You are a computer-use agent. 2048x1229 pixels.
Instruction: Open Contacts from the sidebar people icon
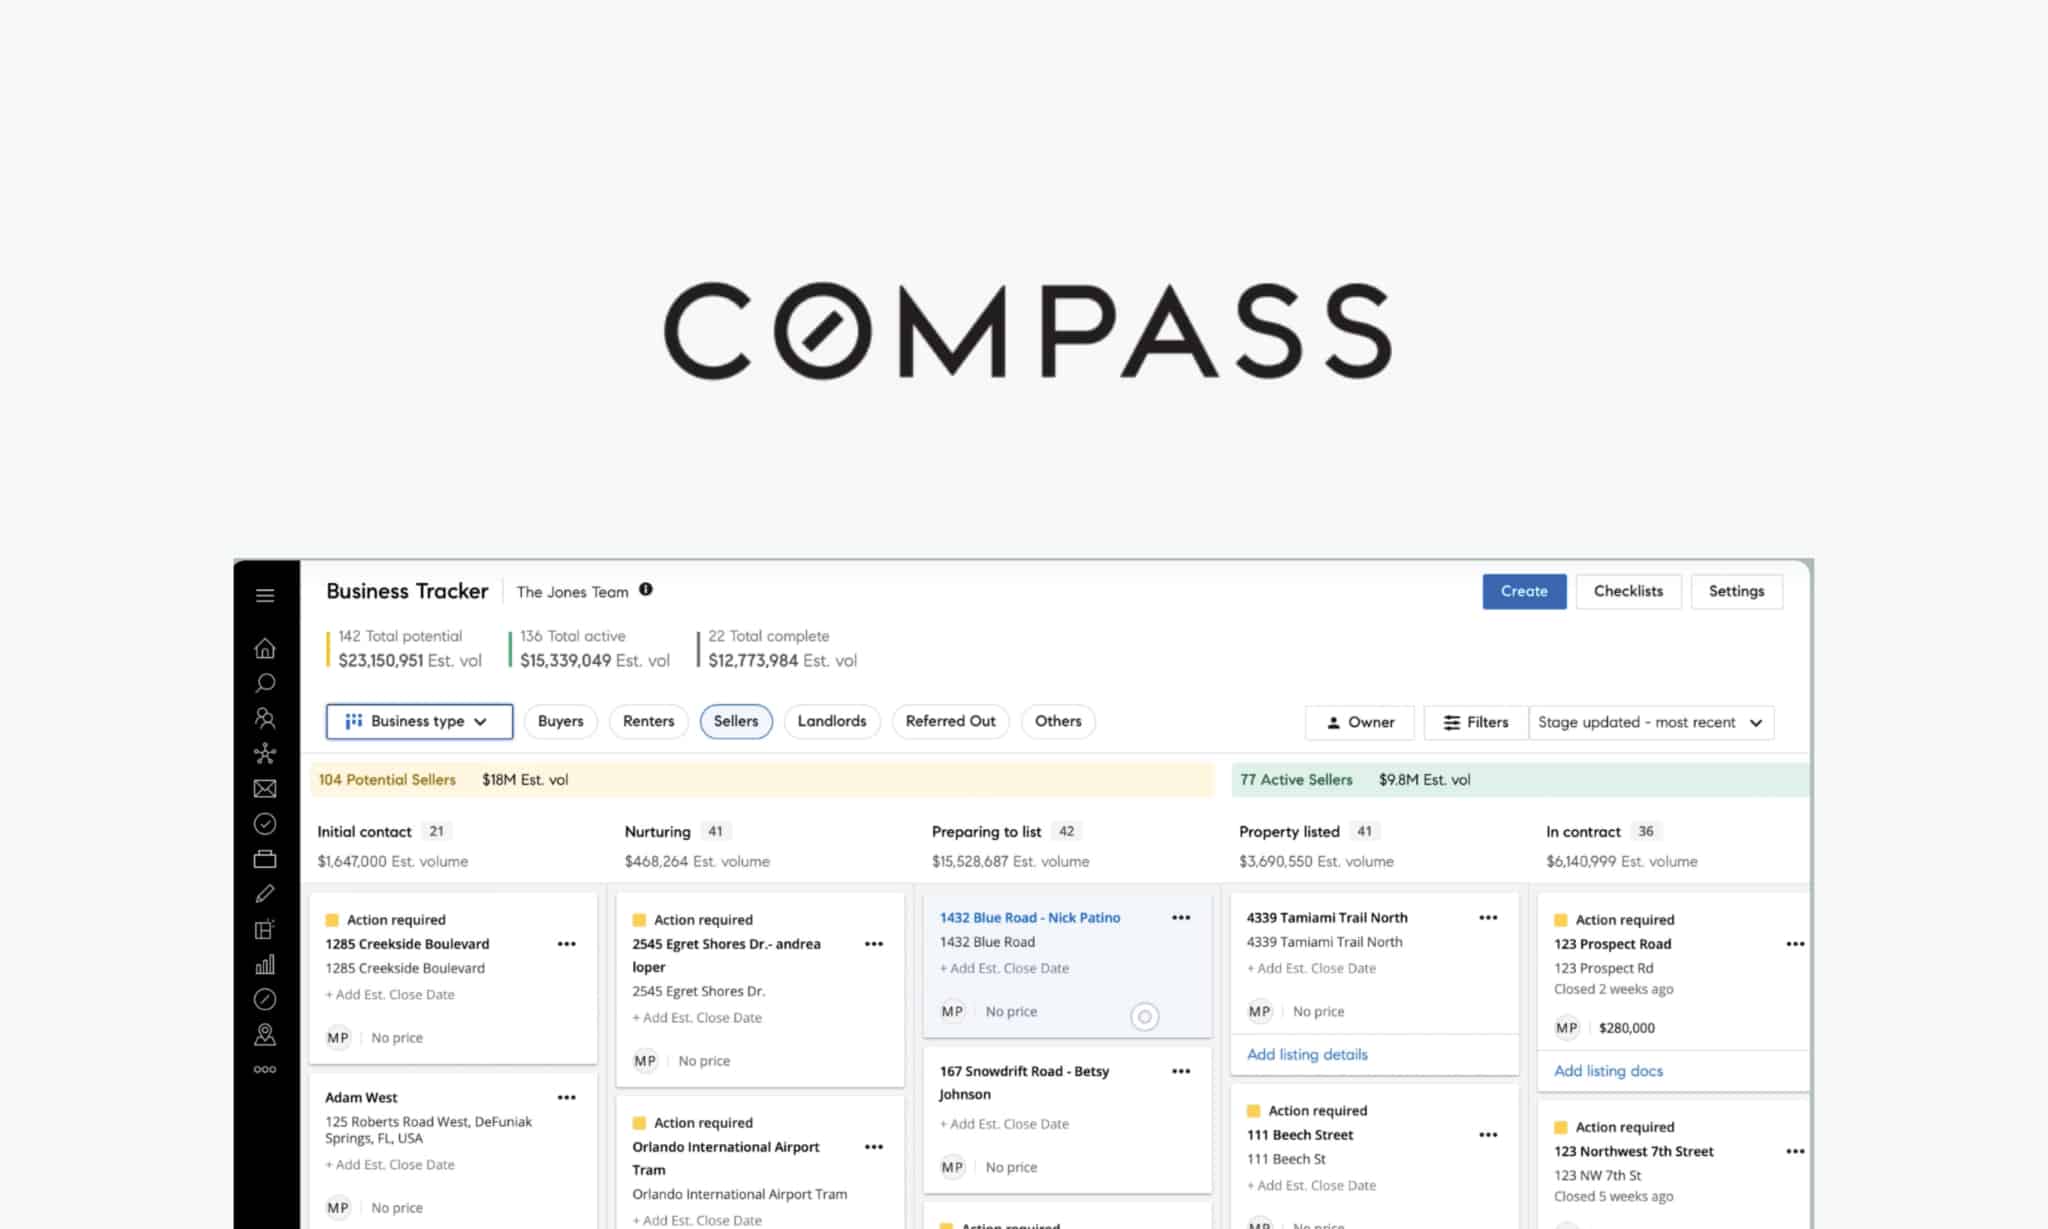tap(265, 718)
